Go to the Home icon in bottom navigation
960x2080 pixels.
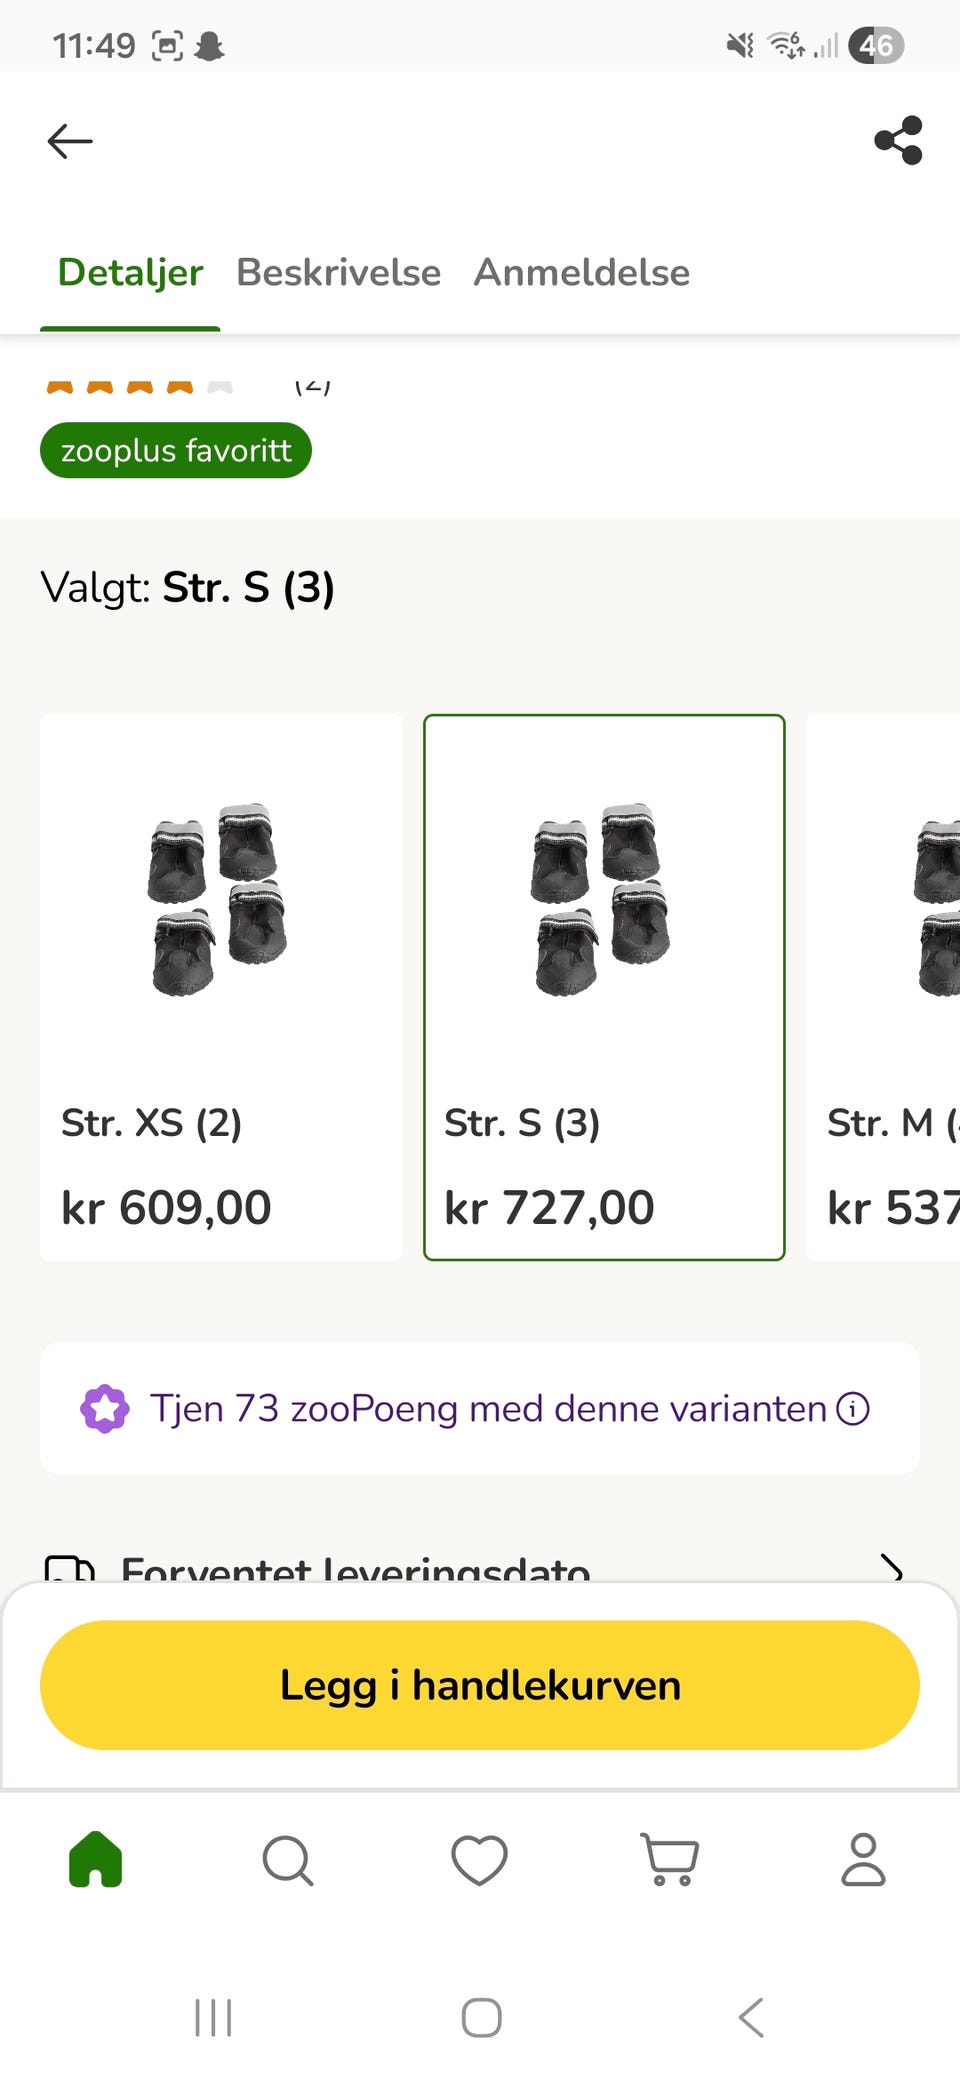pyautogui.click(x=96, y=1859)
